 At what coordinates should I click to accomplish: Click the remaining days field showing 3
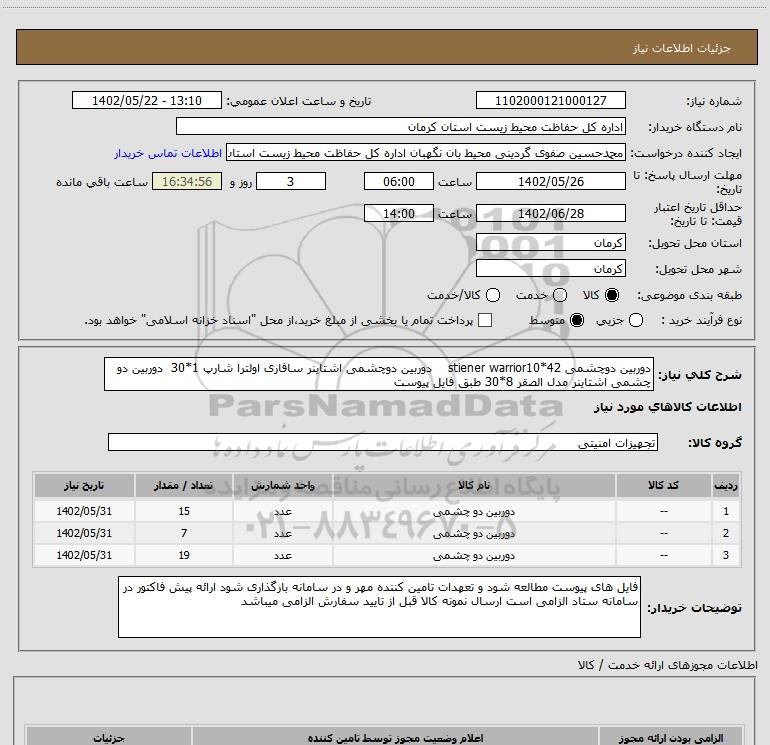(x=291, y=182)
